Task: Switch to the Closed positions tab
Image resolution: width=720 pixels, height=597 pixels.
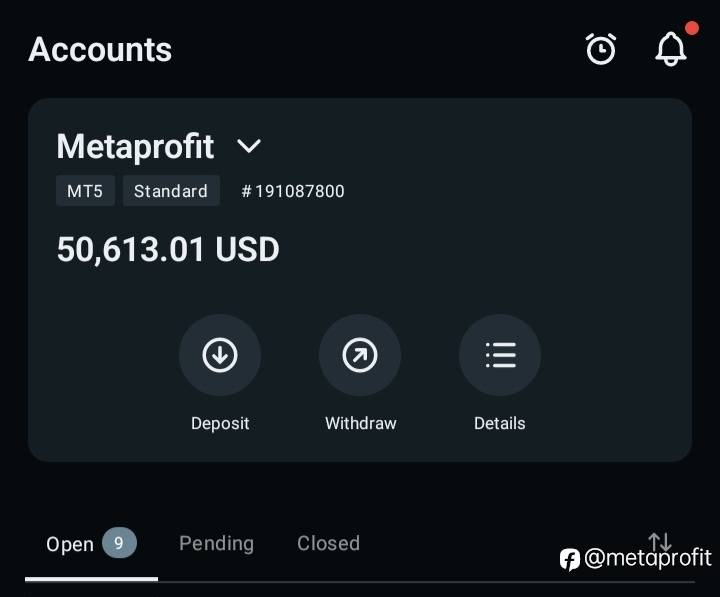Action: (x=328, y=543)
